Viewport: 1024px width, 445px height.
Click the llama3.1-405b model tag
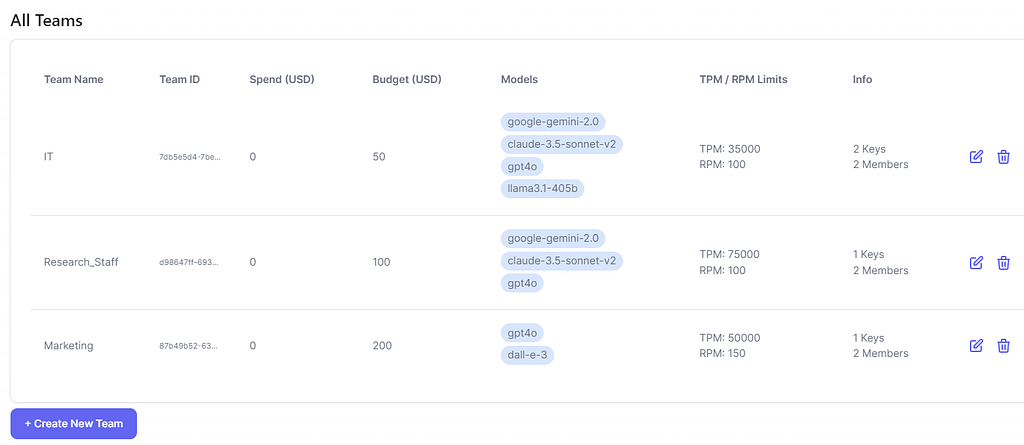click(x=542, y=189)
